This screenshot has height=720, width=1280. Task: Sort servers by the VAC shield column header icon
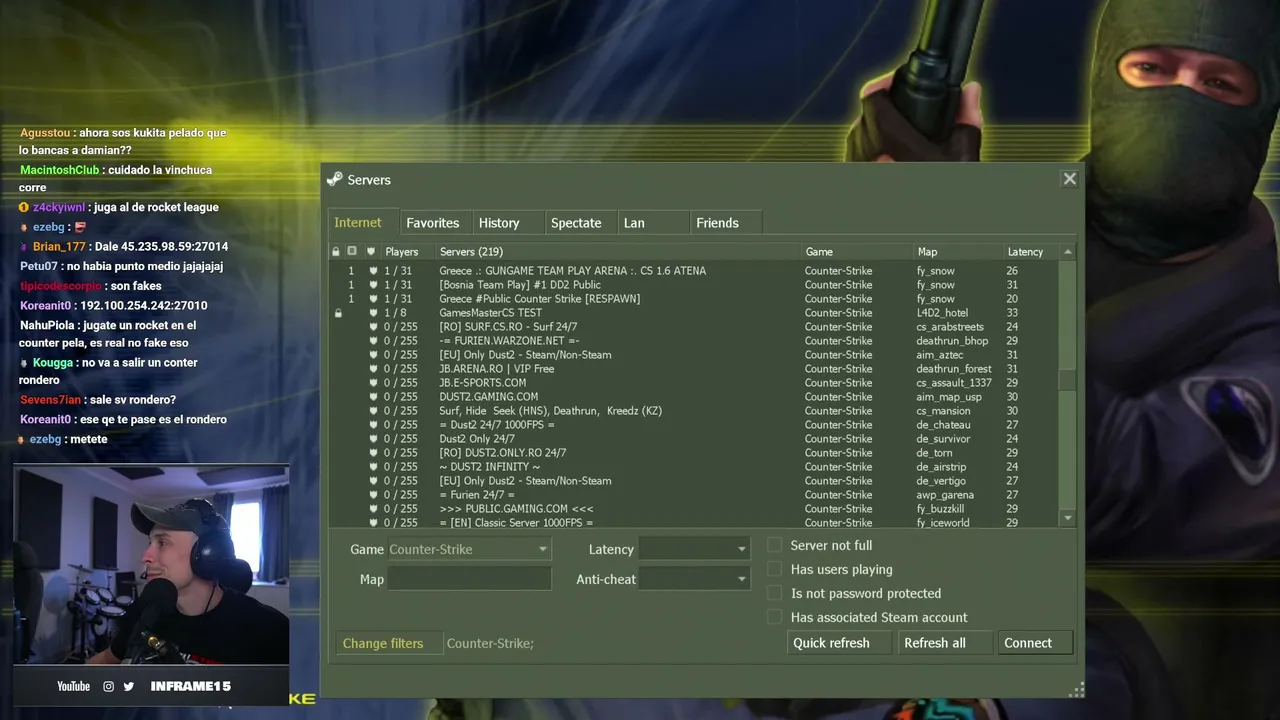pyautogui.click(x=371, y=251)
